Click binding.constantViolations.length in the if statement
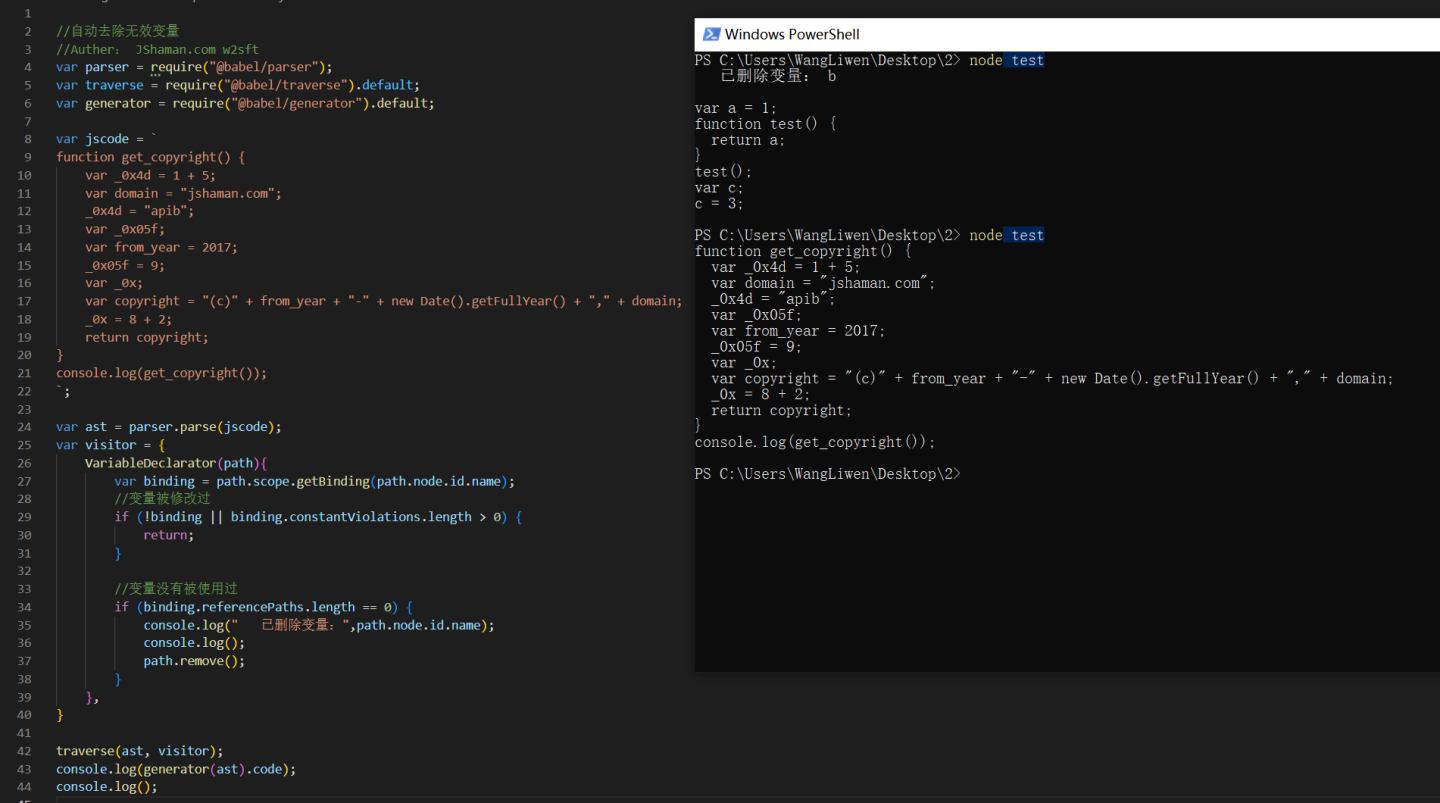The width and height of the screenshot is (1440, 803). click(350, 517)
